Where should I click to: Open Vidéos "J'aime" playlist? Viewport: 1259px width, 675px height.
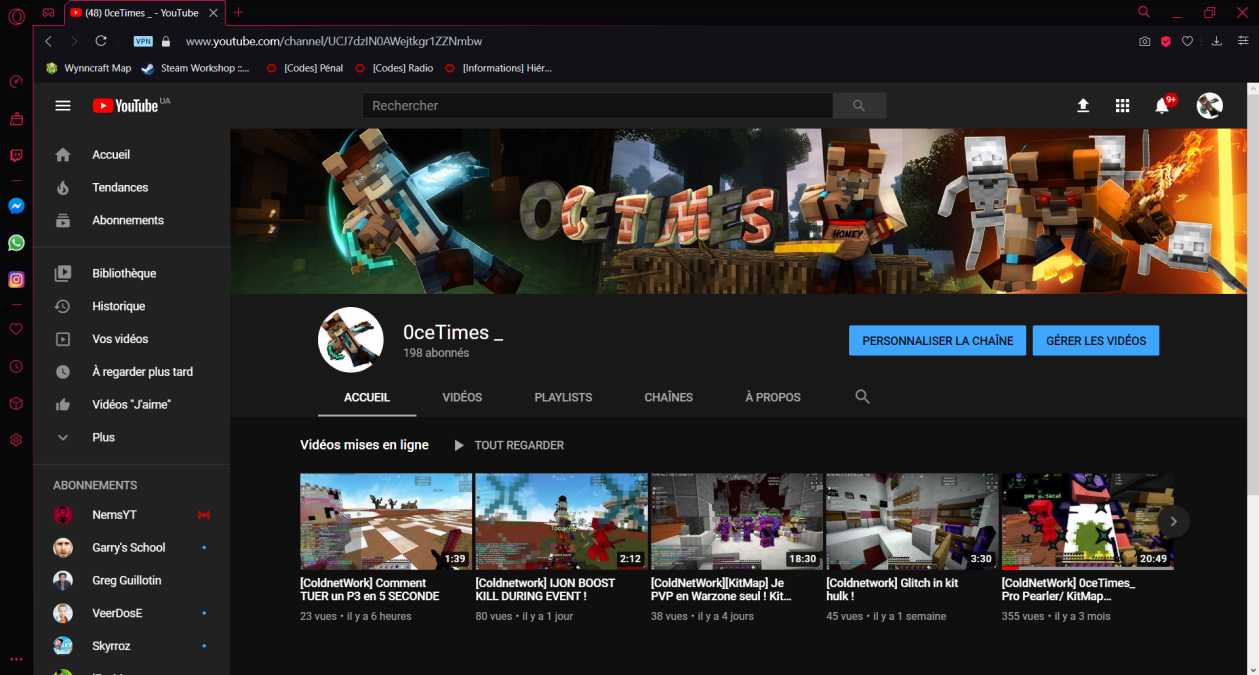coord(131,404)
